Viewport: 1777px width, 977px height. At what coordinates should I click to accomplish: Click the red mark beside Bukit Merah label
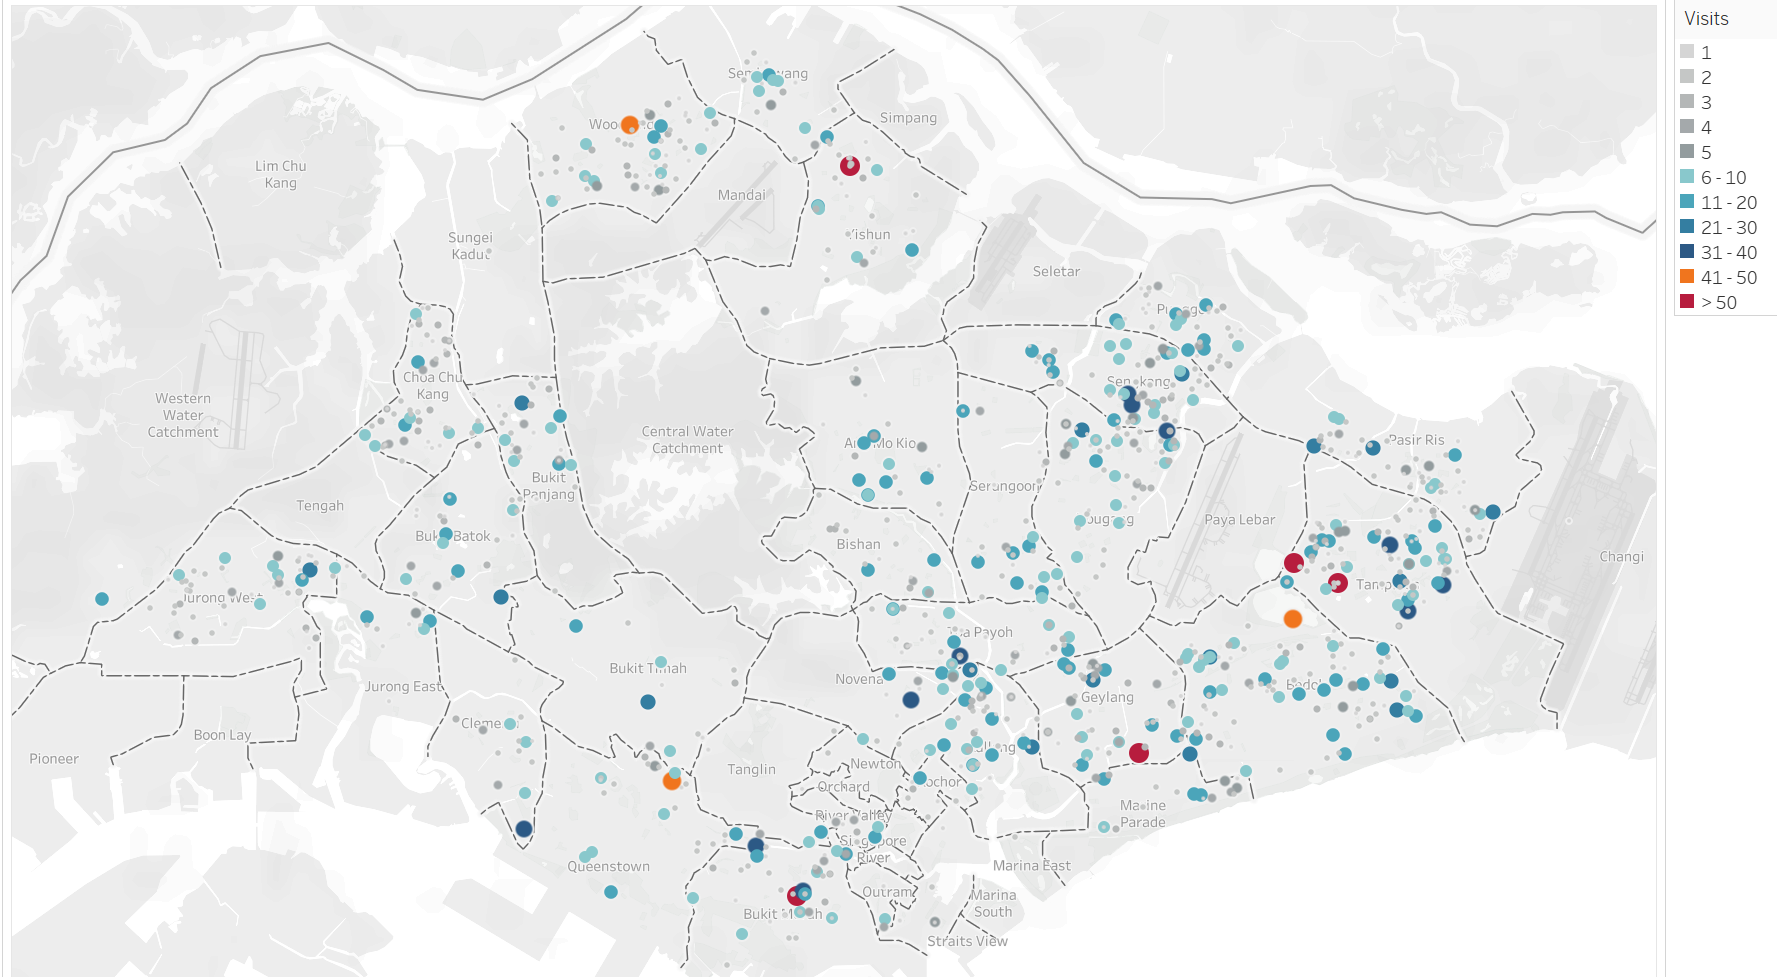[x=796, y=896]
